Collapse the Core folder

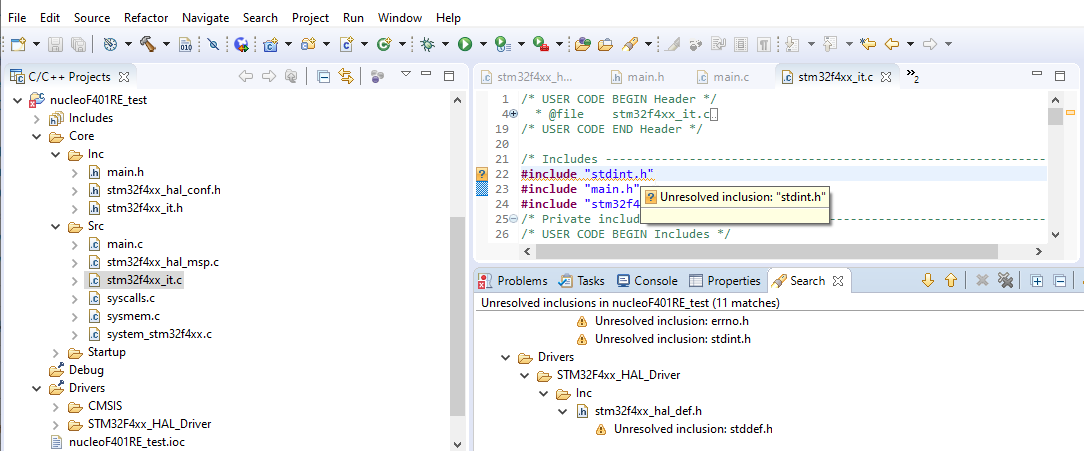tap(37, 137)
